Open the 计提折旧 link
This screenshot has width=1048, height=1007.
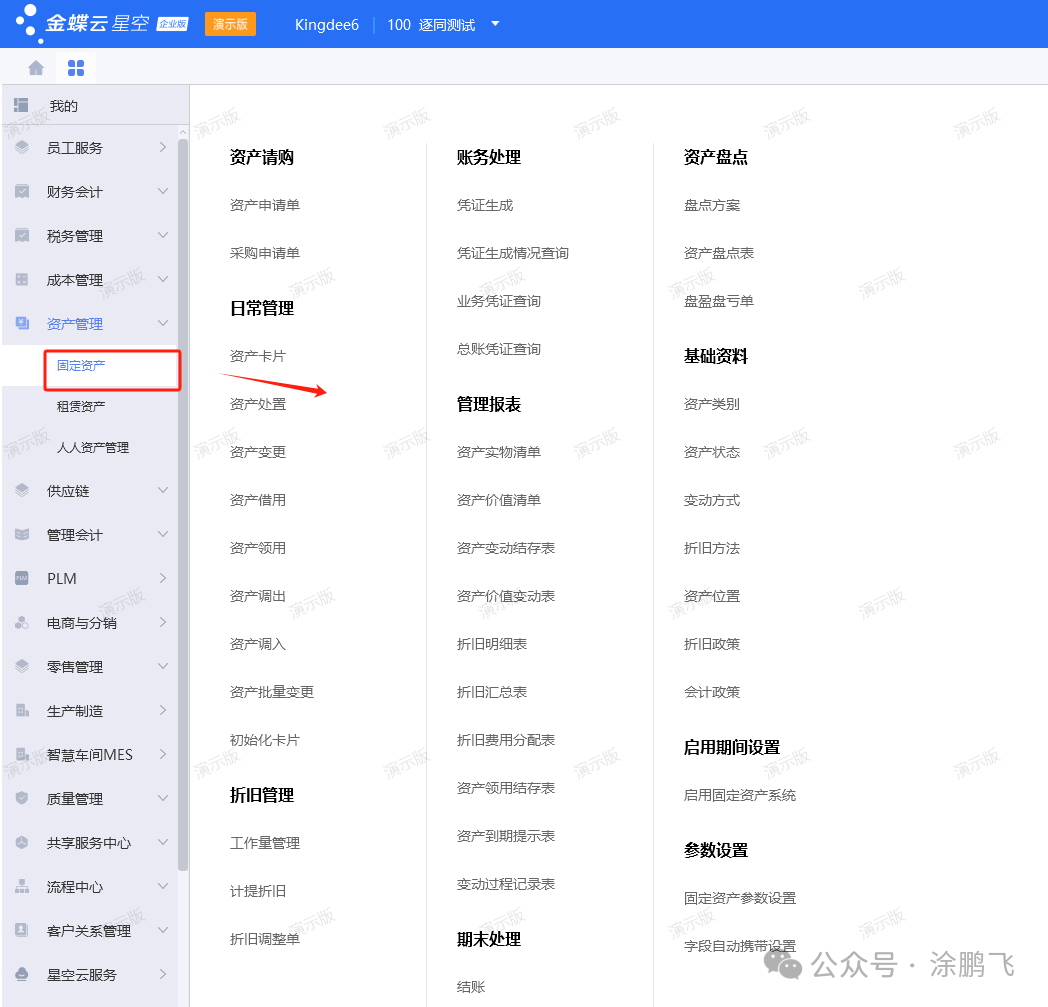258,891
